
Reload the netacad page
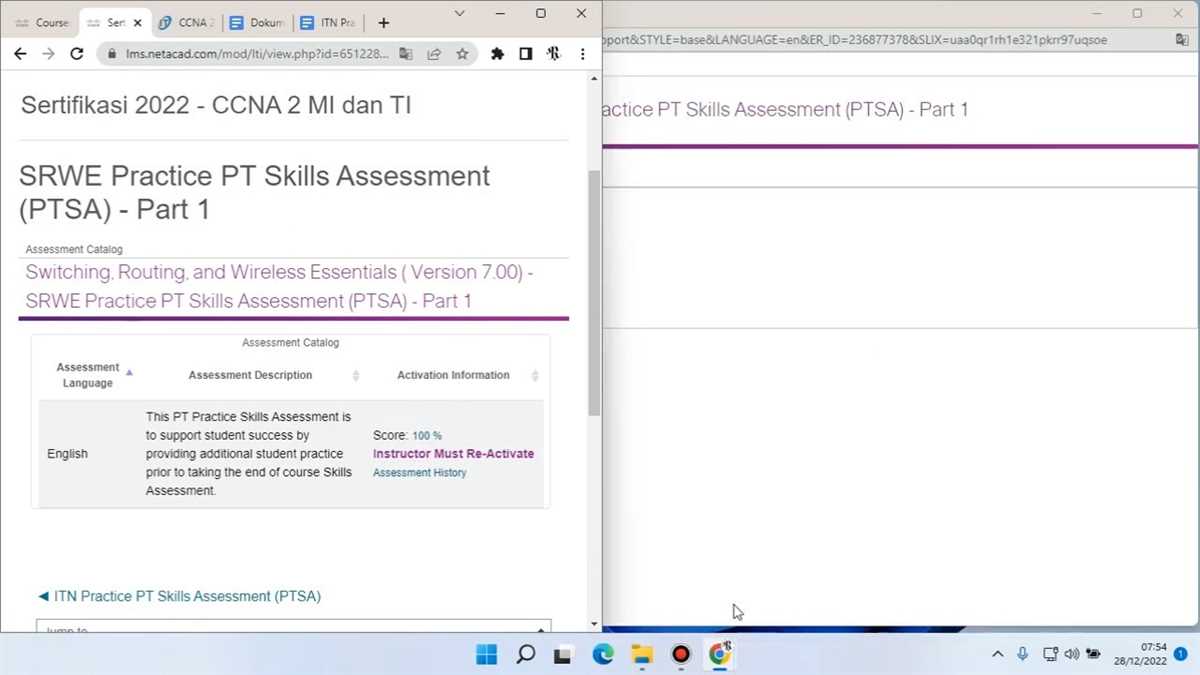77,54
